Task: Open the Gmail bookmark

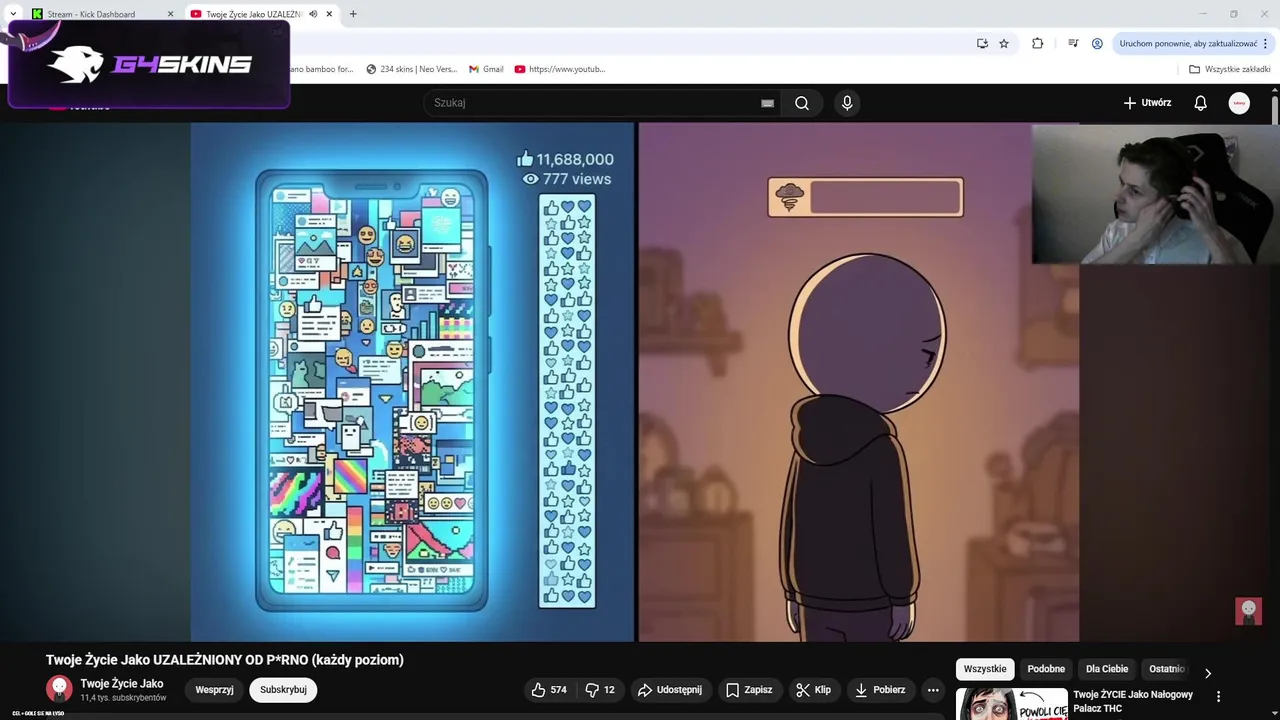Action: coord(486,69)
